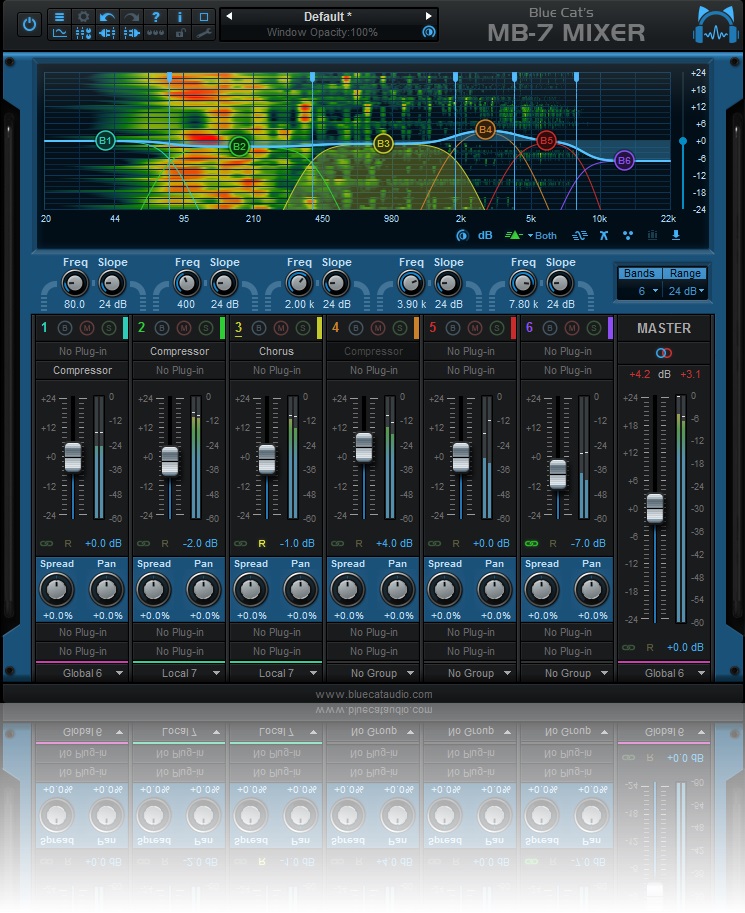Click the post plug-ins toolbar icon

(x=131, y=33)
